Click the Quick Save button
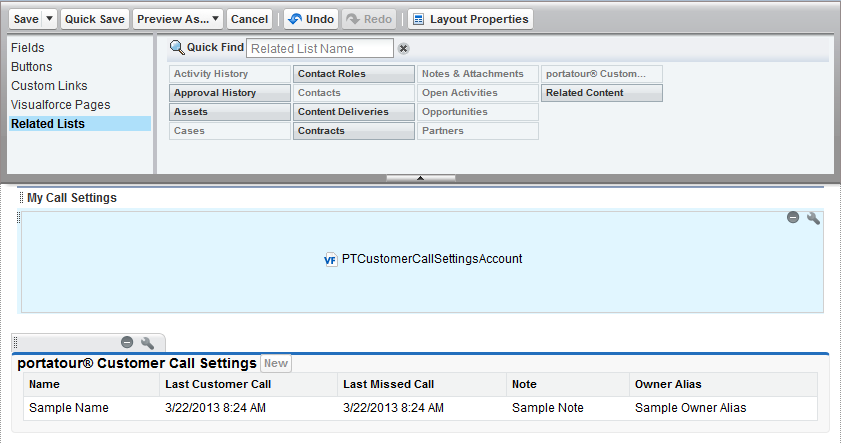Image resolution: width=841 pixels, height=443 pixels. (94, 19)
